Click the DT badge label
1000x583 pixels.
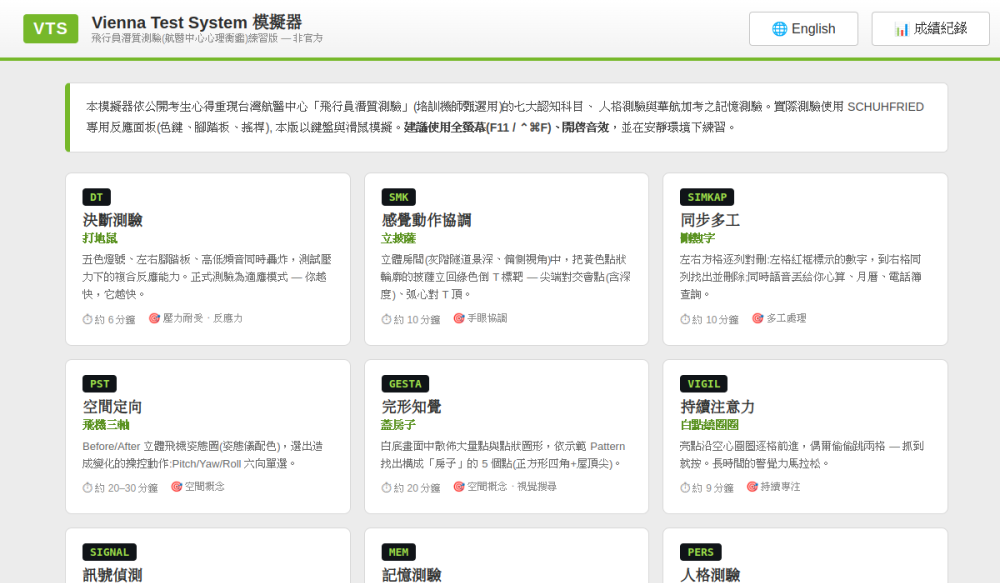click(x=96, y=197)
